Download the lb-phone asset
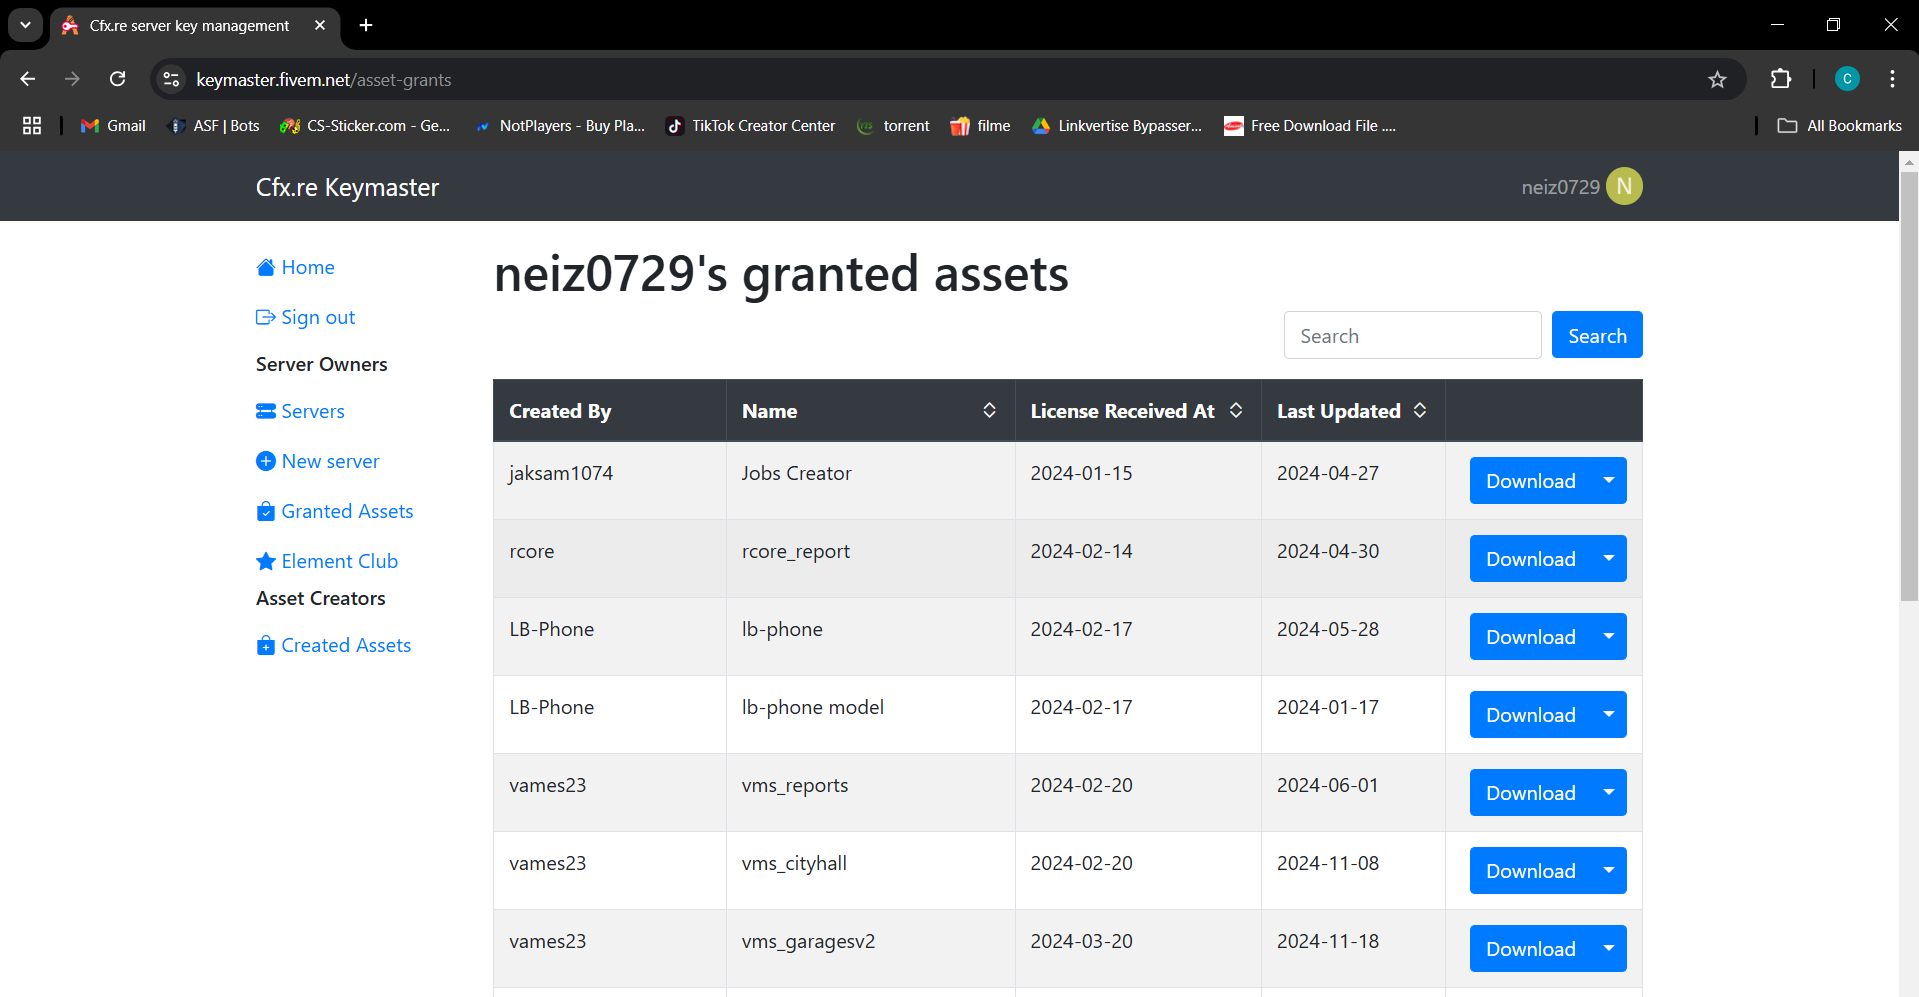 (1531, 637)
